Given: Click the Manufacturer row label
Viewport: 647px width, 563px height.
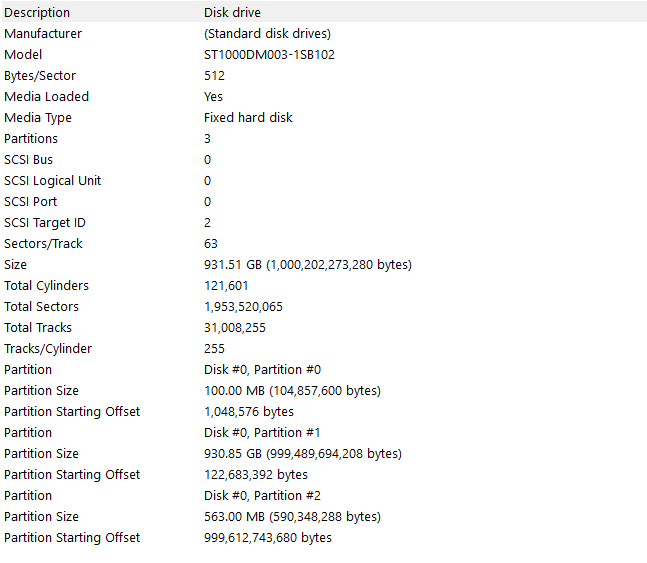Looking at the screenshot, I should pos(43,33).
